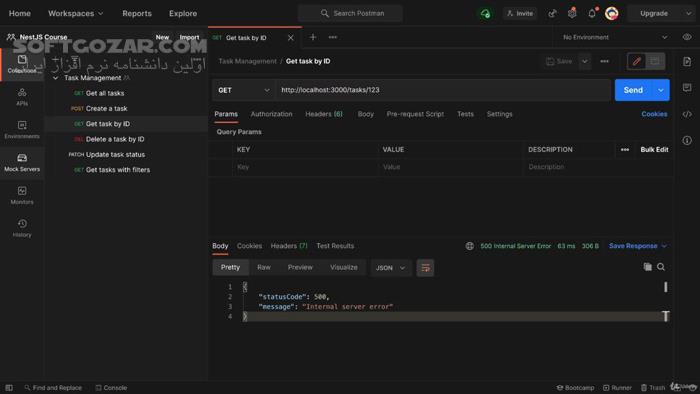700x394 pixels.
Task: Click the query param Key field
Action: point(304,167)
